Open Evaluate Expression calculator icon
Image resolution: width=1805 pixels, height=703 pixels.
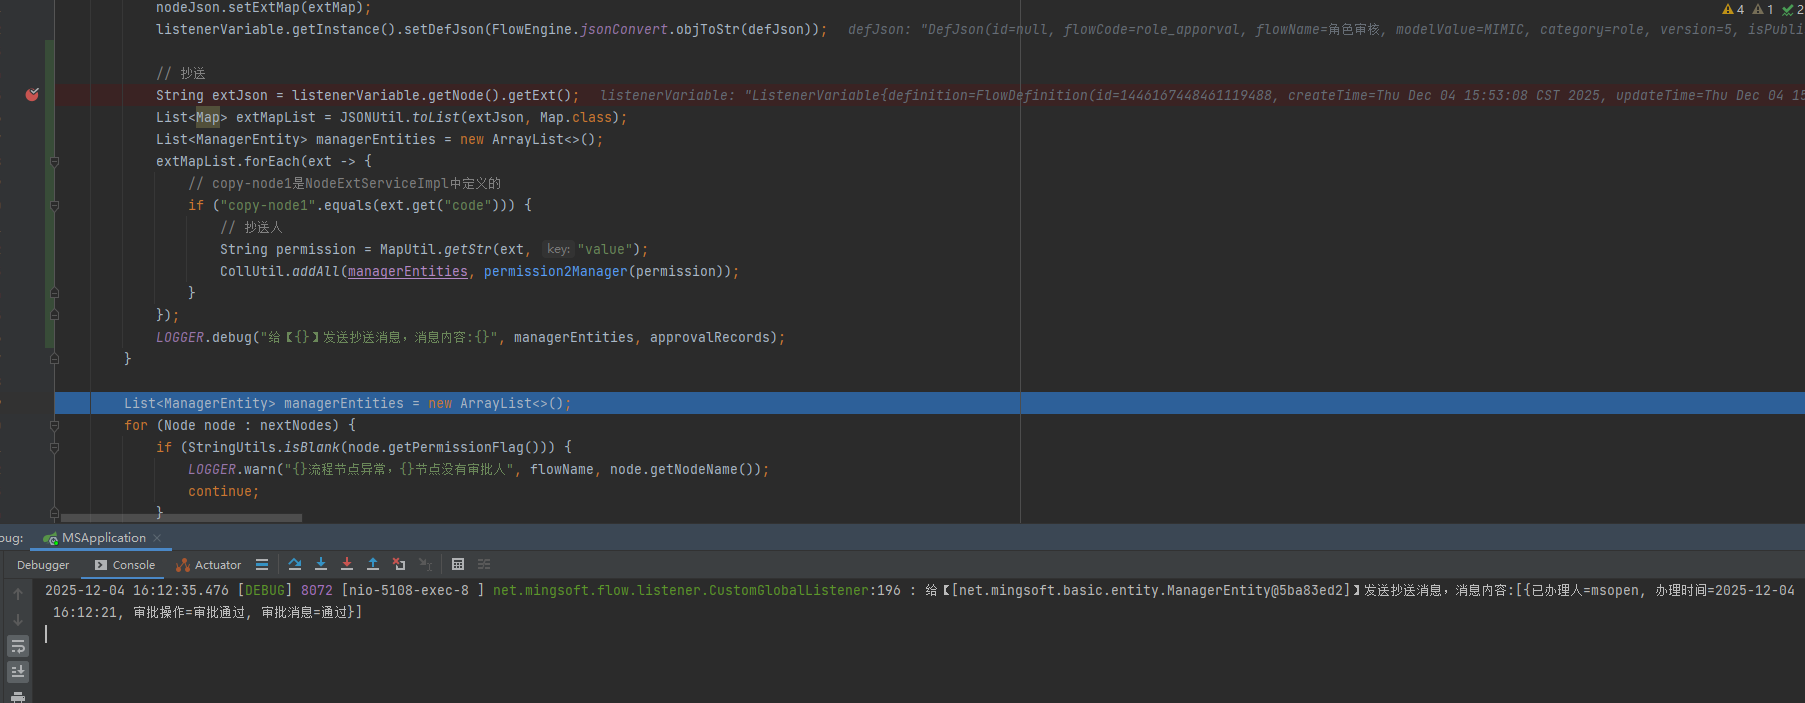click(458, 564)
